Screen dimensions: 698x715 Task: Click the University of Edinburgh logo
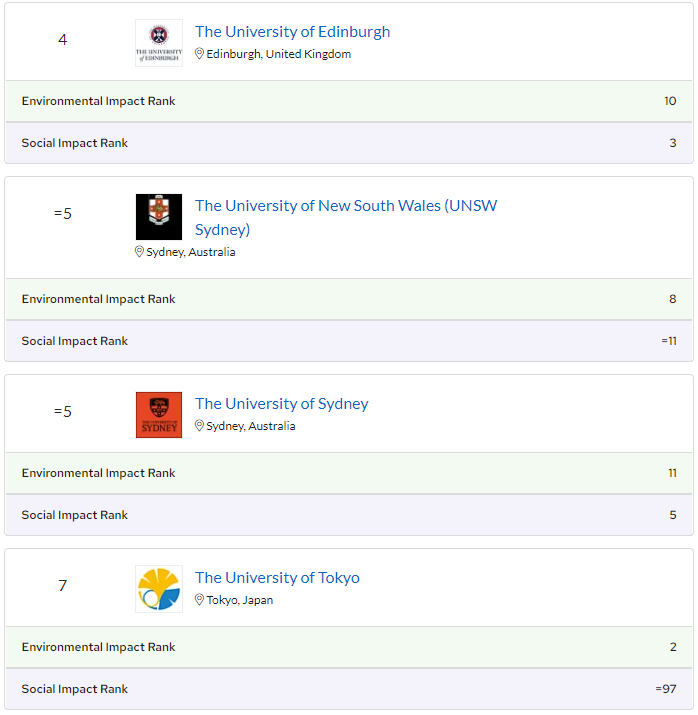(159, 43)
